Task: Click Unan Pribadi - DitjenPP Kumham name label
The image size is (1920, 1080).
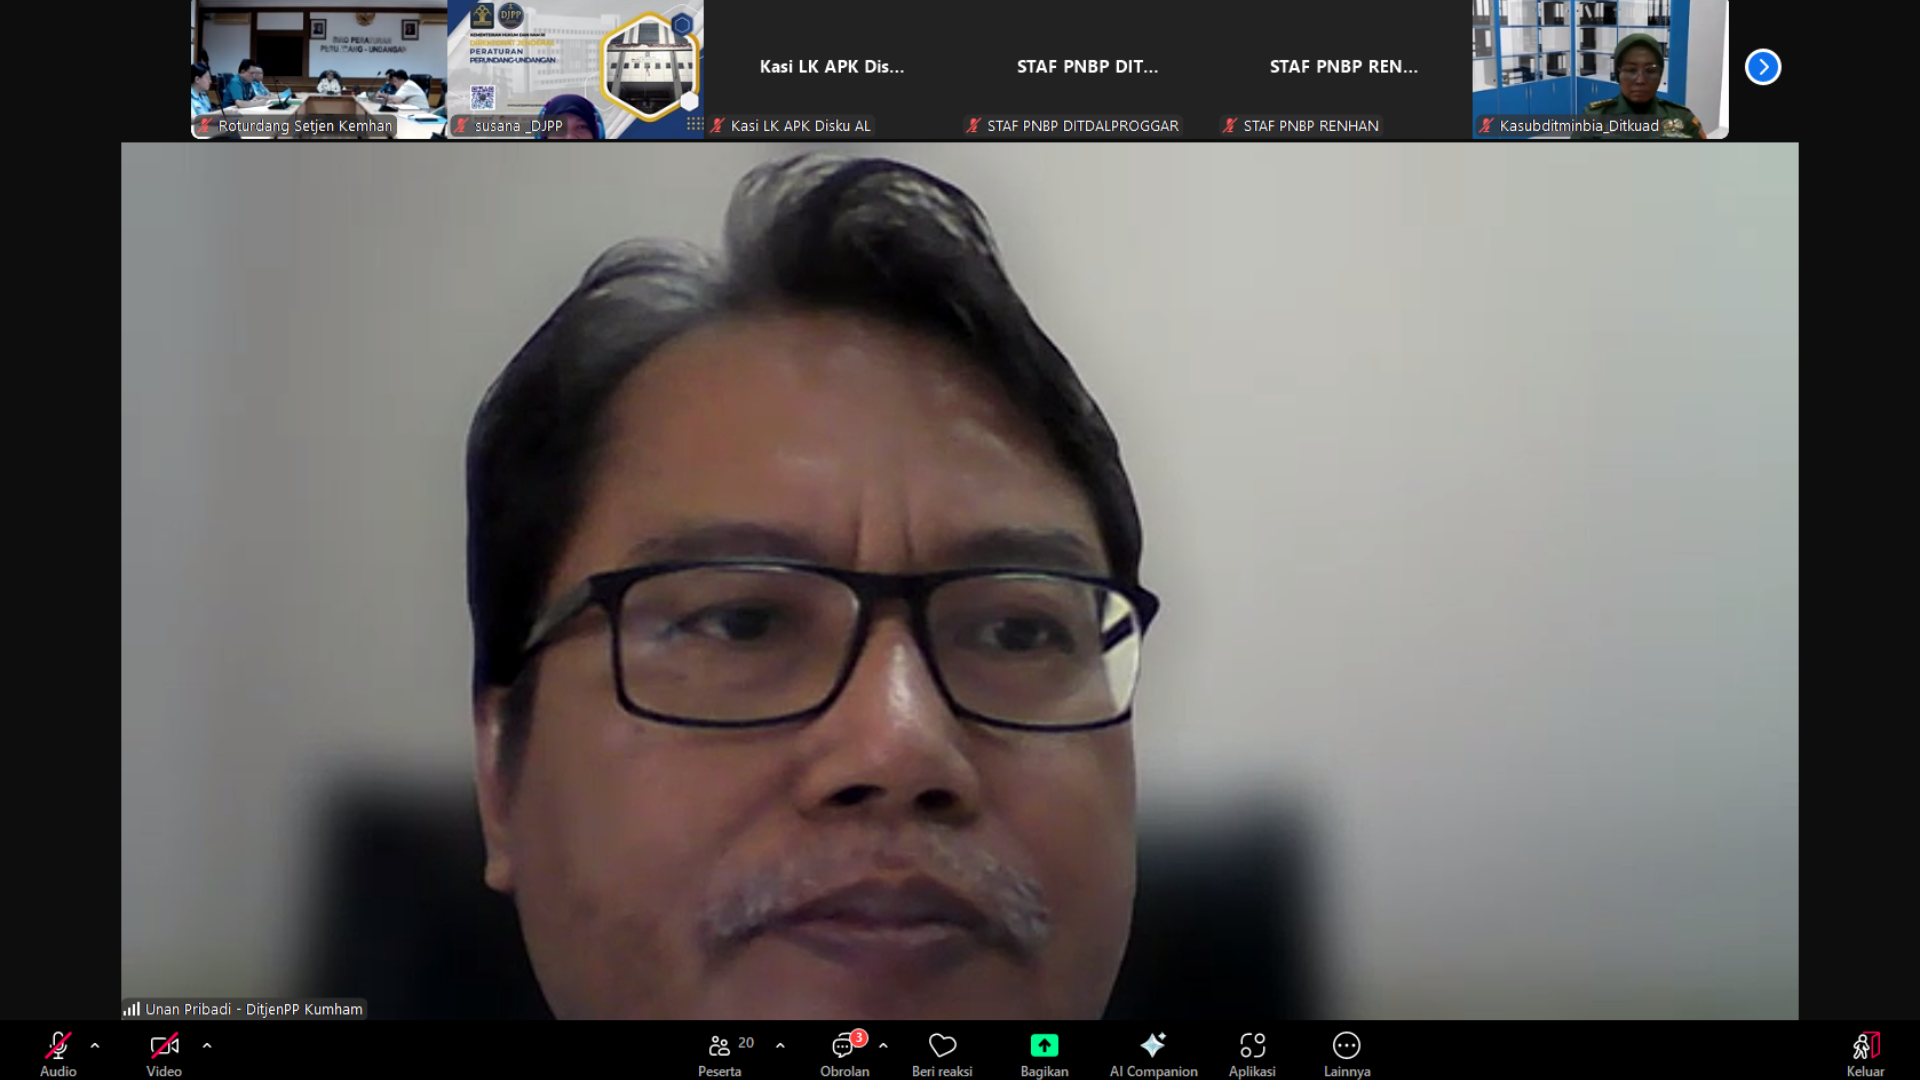Action: (x=254, y=1009)
